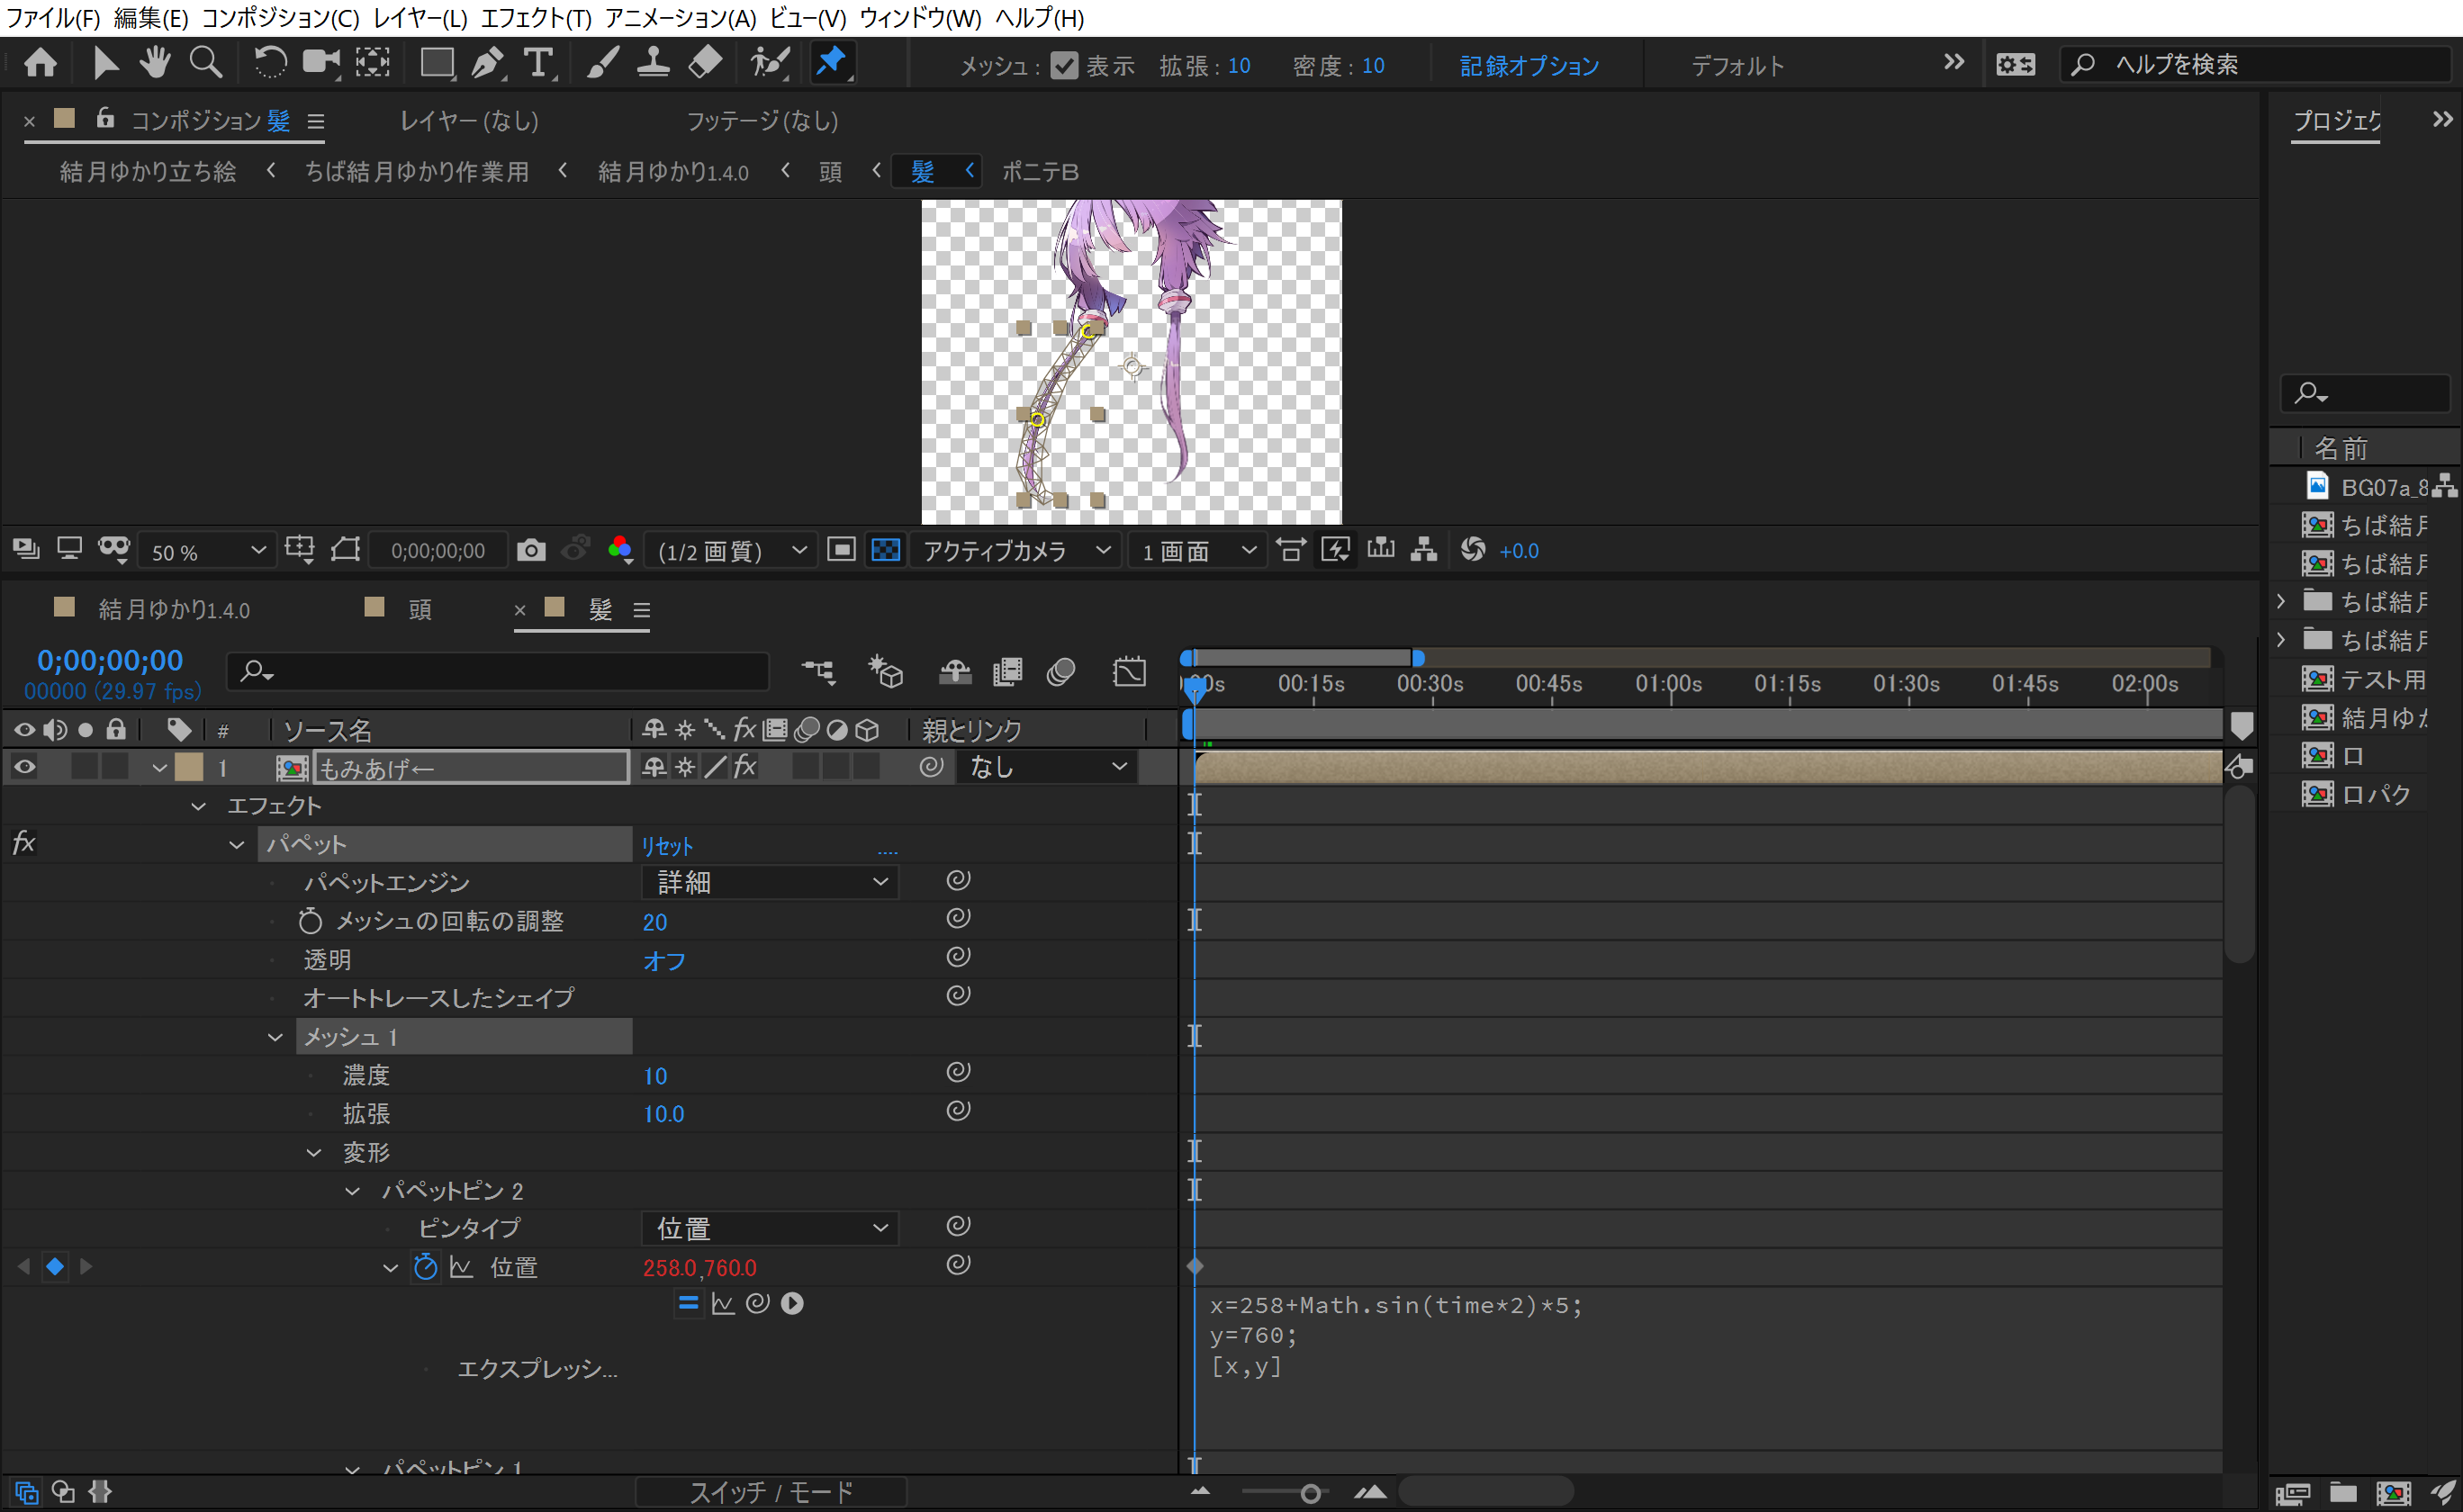Toggle the position keyframe diamond at current time
The image size is (2463, 1512).
(55, 1266)
